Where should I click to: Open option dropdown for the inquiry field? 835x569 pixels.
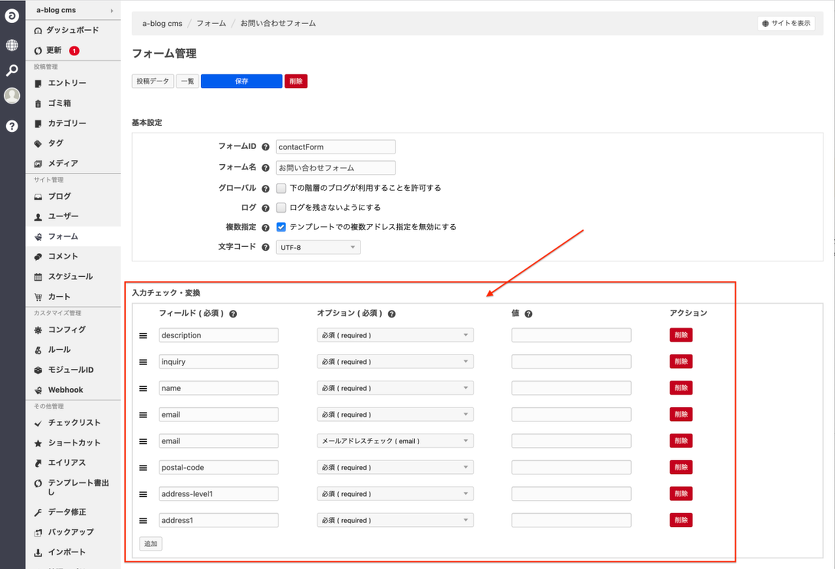tap(395, 362)
